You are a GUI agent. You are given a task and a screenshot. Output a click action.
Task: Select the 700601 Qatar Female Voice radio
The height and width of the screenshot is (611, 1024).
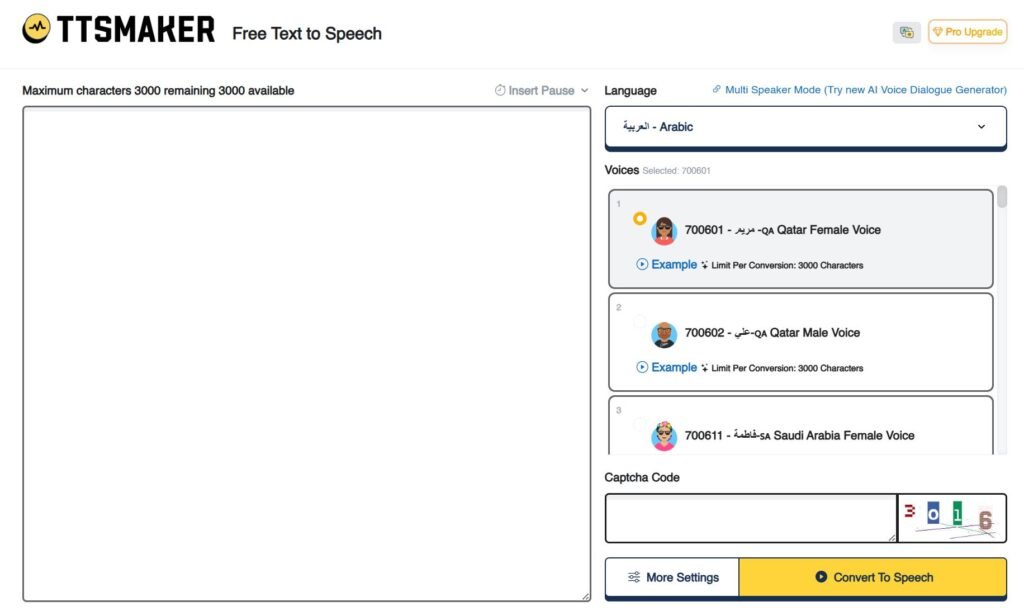tap(640, 218)
